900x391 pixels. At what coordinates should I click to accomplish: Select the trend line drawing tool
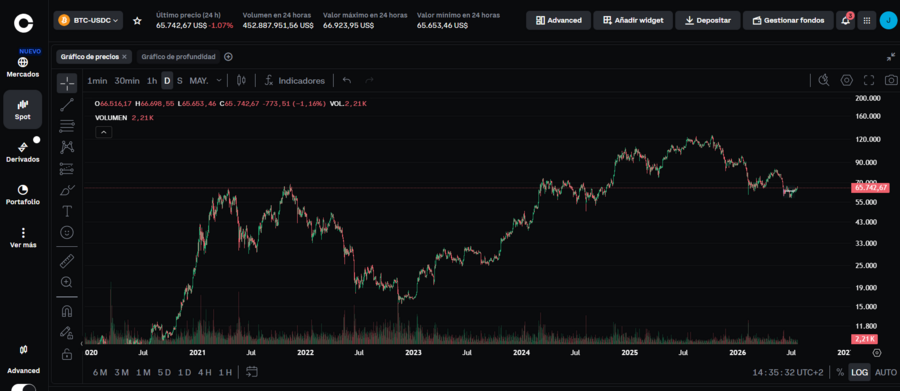click(x=67, y=104)
